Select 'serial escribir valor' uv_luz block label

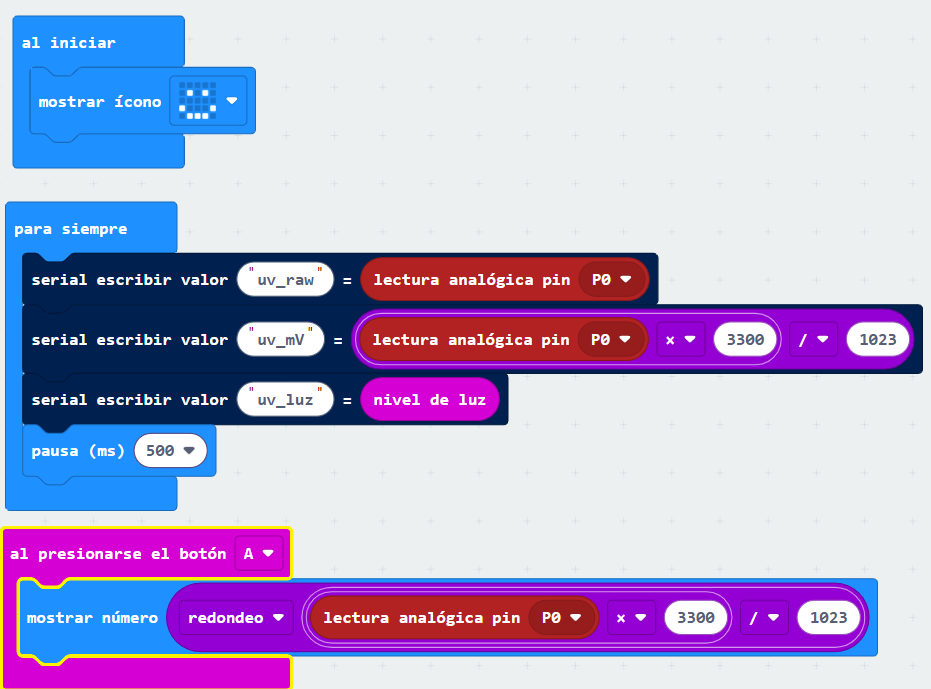pyautogui.click(x=129, y=400)
